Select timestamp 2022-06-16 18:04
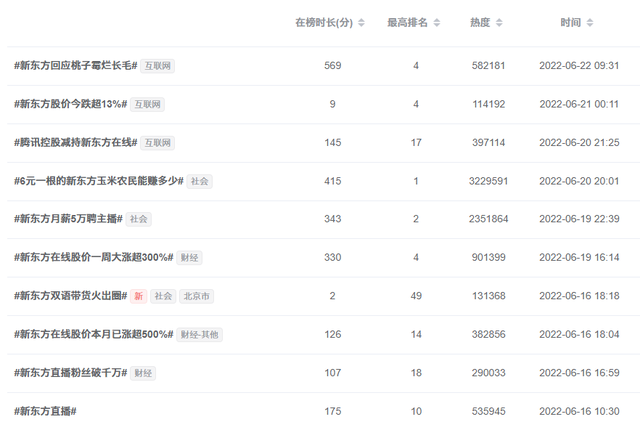The height and width of the screenshot is (430, 640). tap(579, 335)
